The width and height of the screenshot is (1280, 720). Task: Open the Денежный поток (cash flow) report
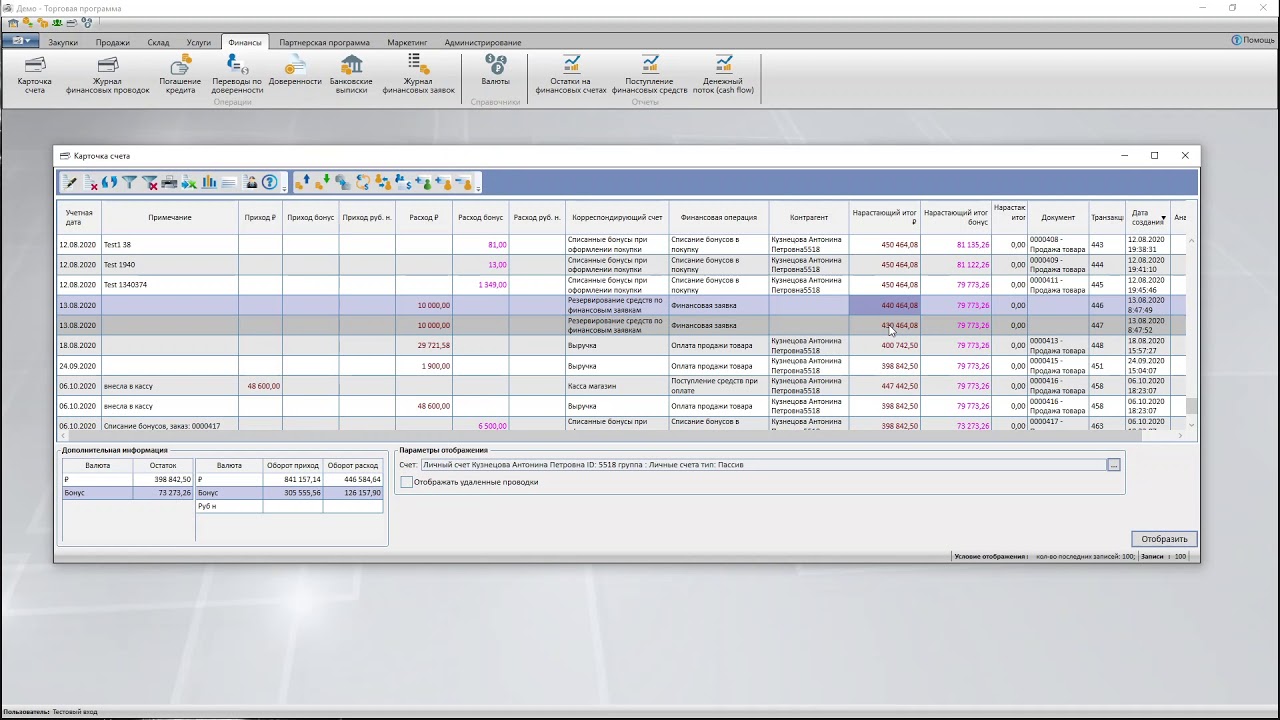[723, 75]
